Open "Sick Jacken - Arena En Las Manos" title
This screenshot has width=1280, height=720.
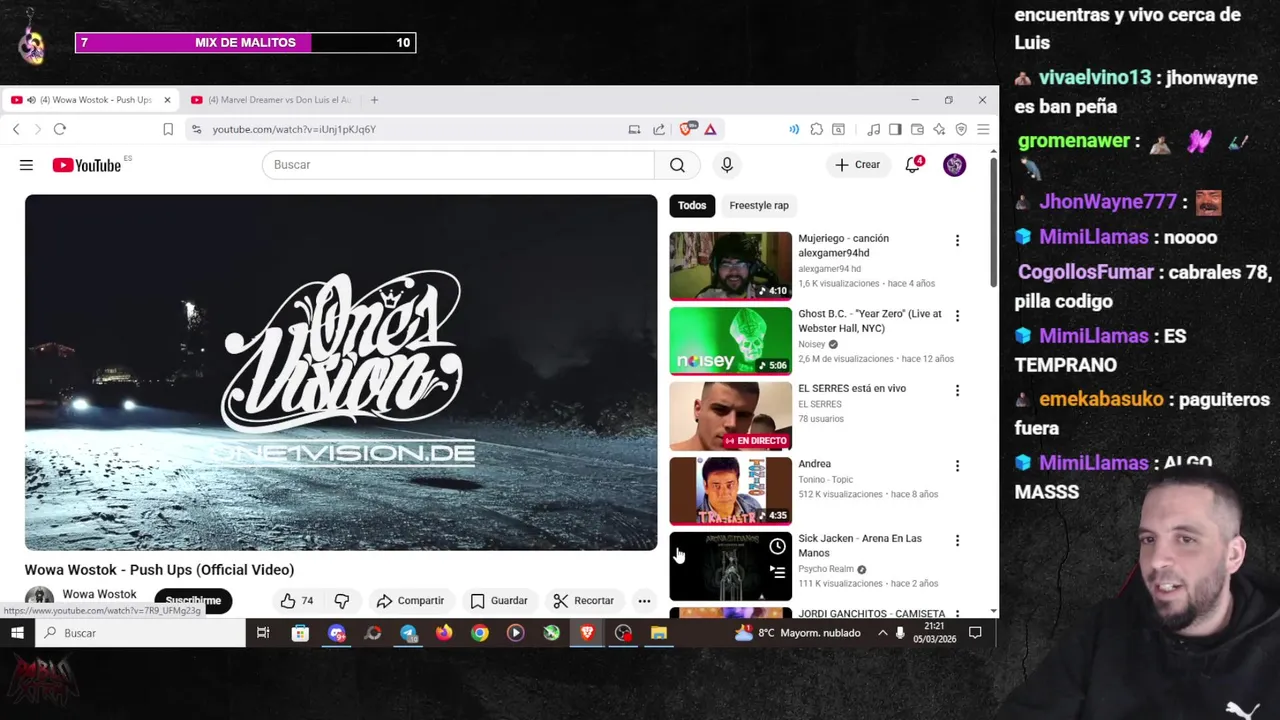coord(860,545)
